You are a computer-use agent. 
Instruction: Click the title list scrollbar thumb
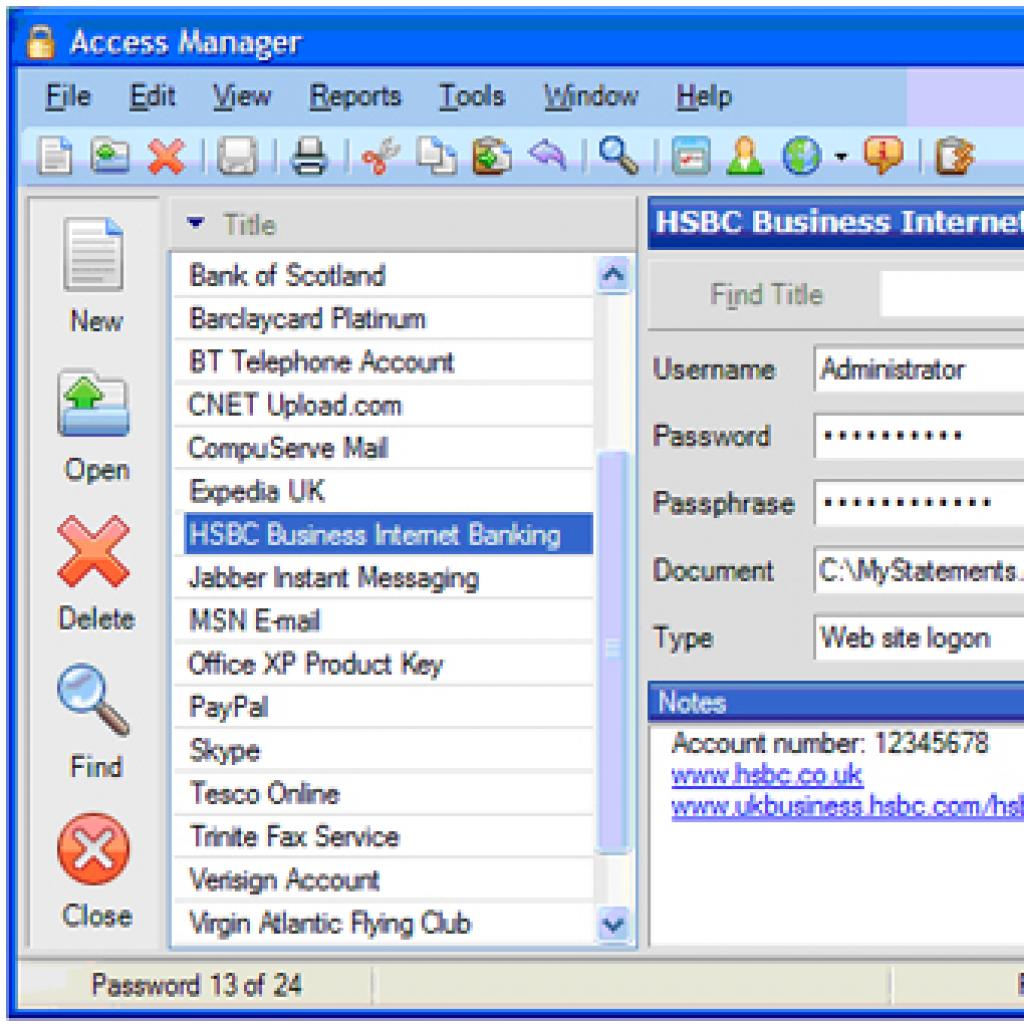pos(613,650)
